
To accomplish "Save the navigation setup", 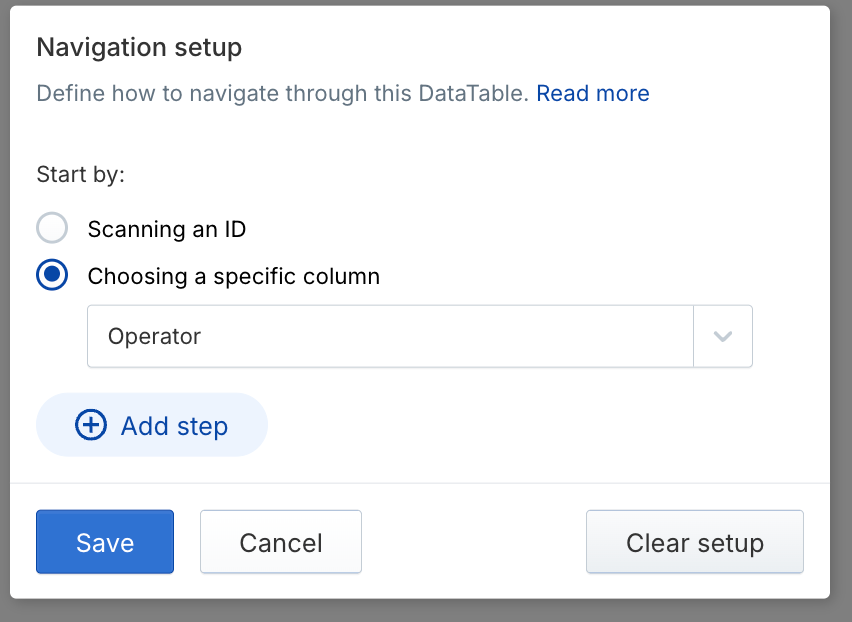I will [x=105, y=542].
